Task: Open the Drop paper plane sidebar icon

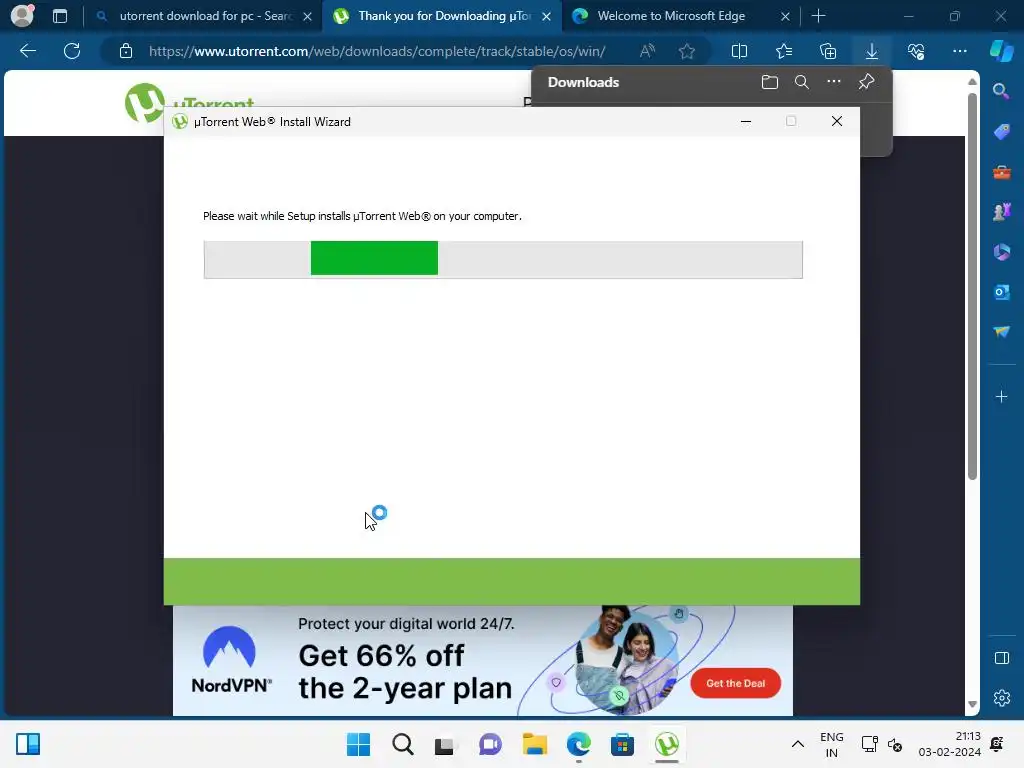Action: [1001, 332]
